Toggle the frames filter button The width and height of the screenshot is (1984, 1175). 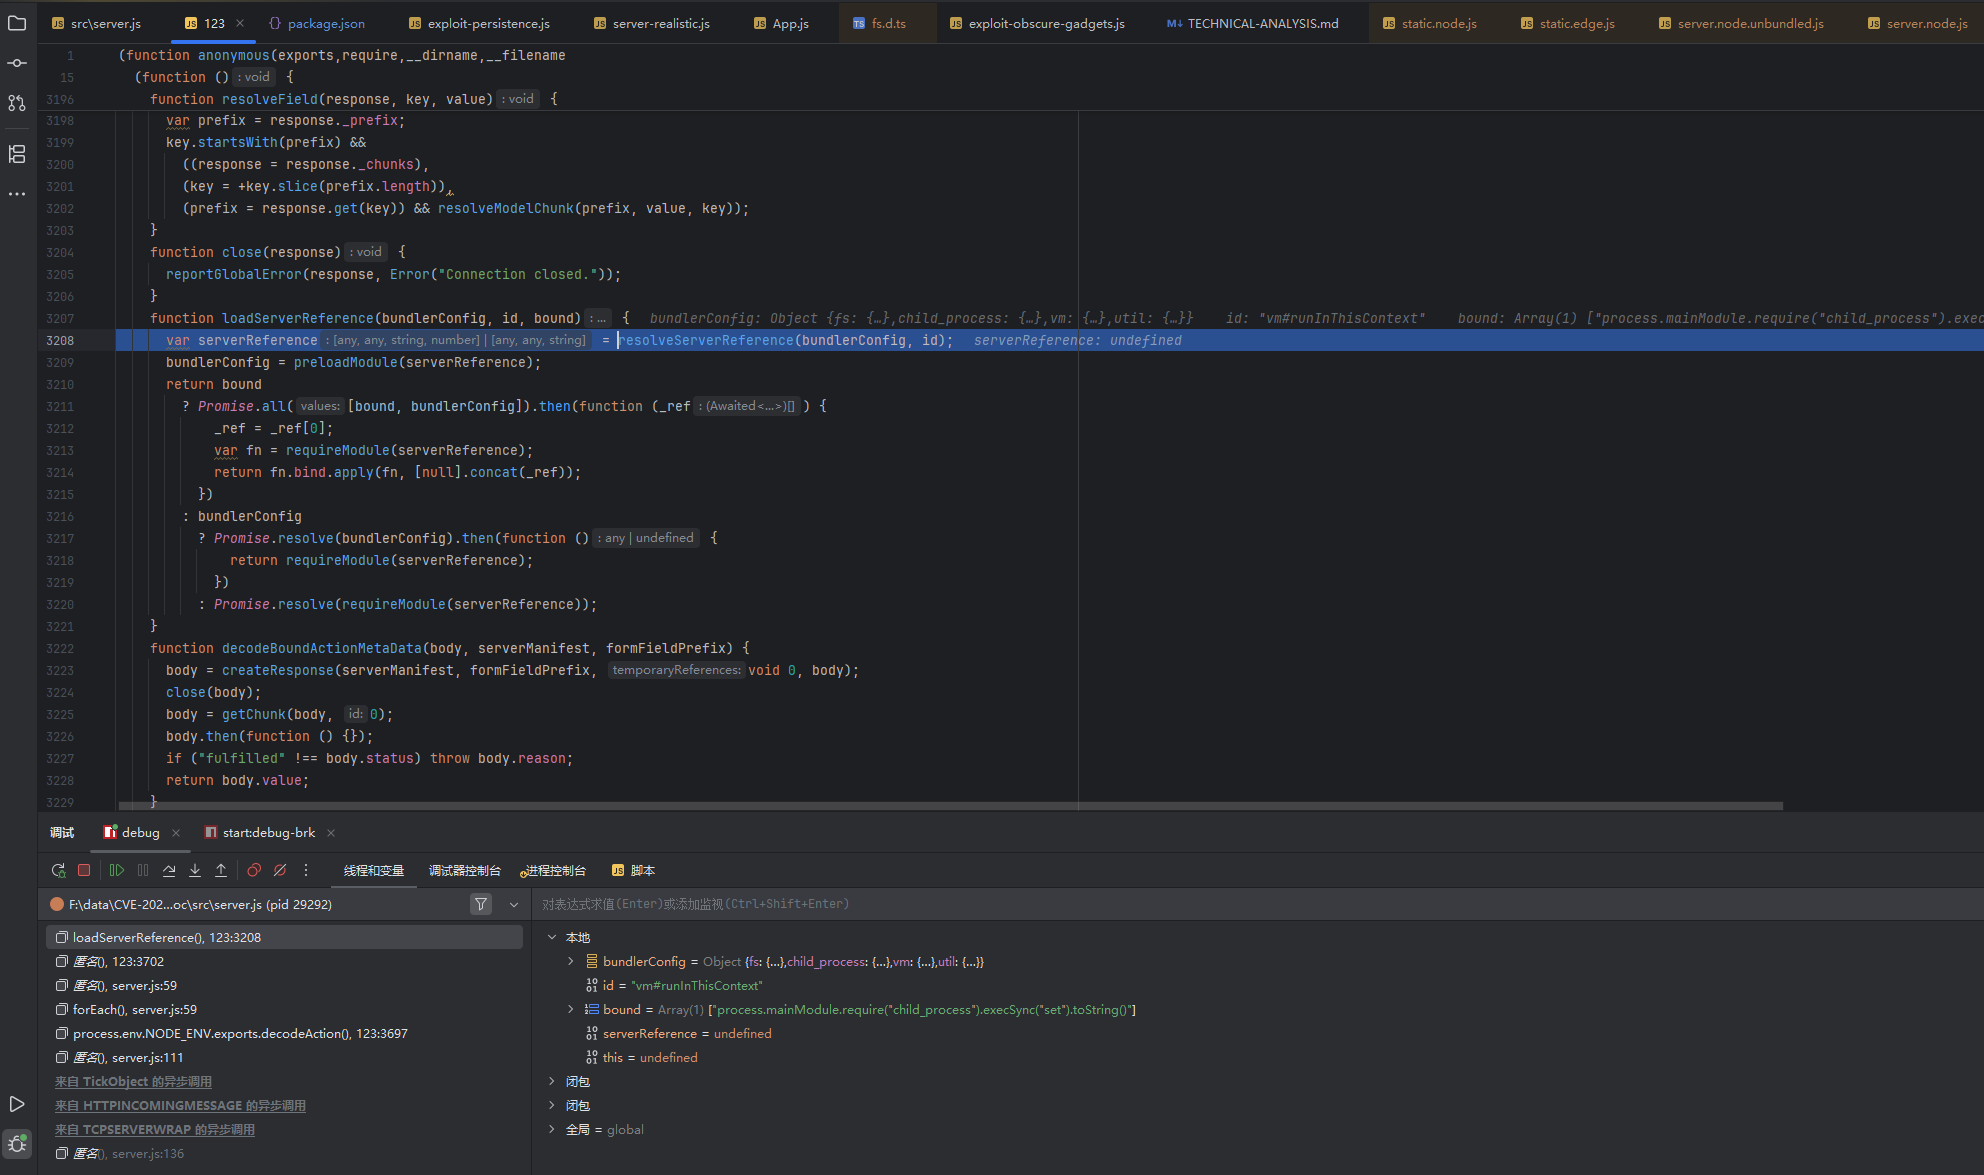481,904
